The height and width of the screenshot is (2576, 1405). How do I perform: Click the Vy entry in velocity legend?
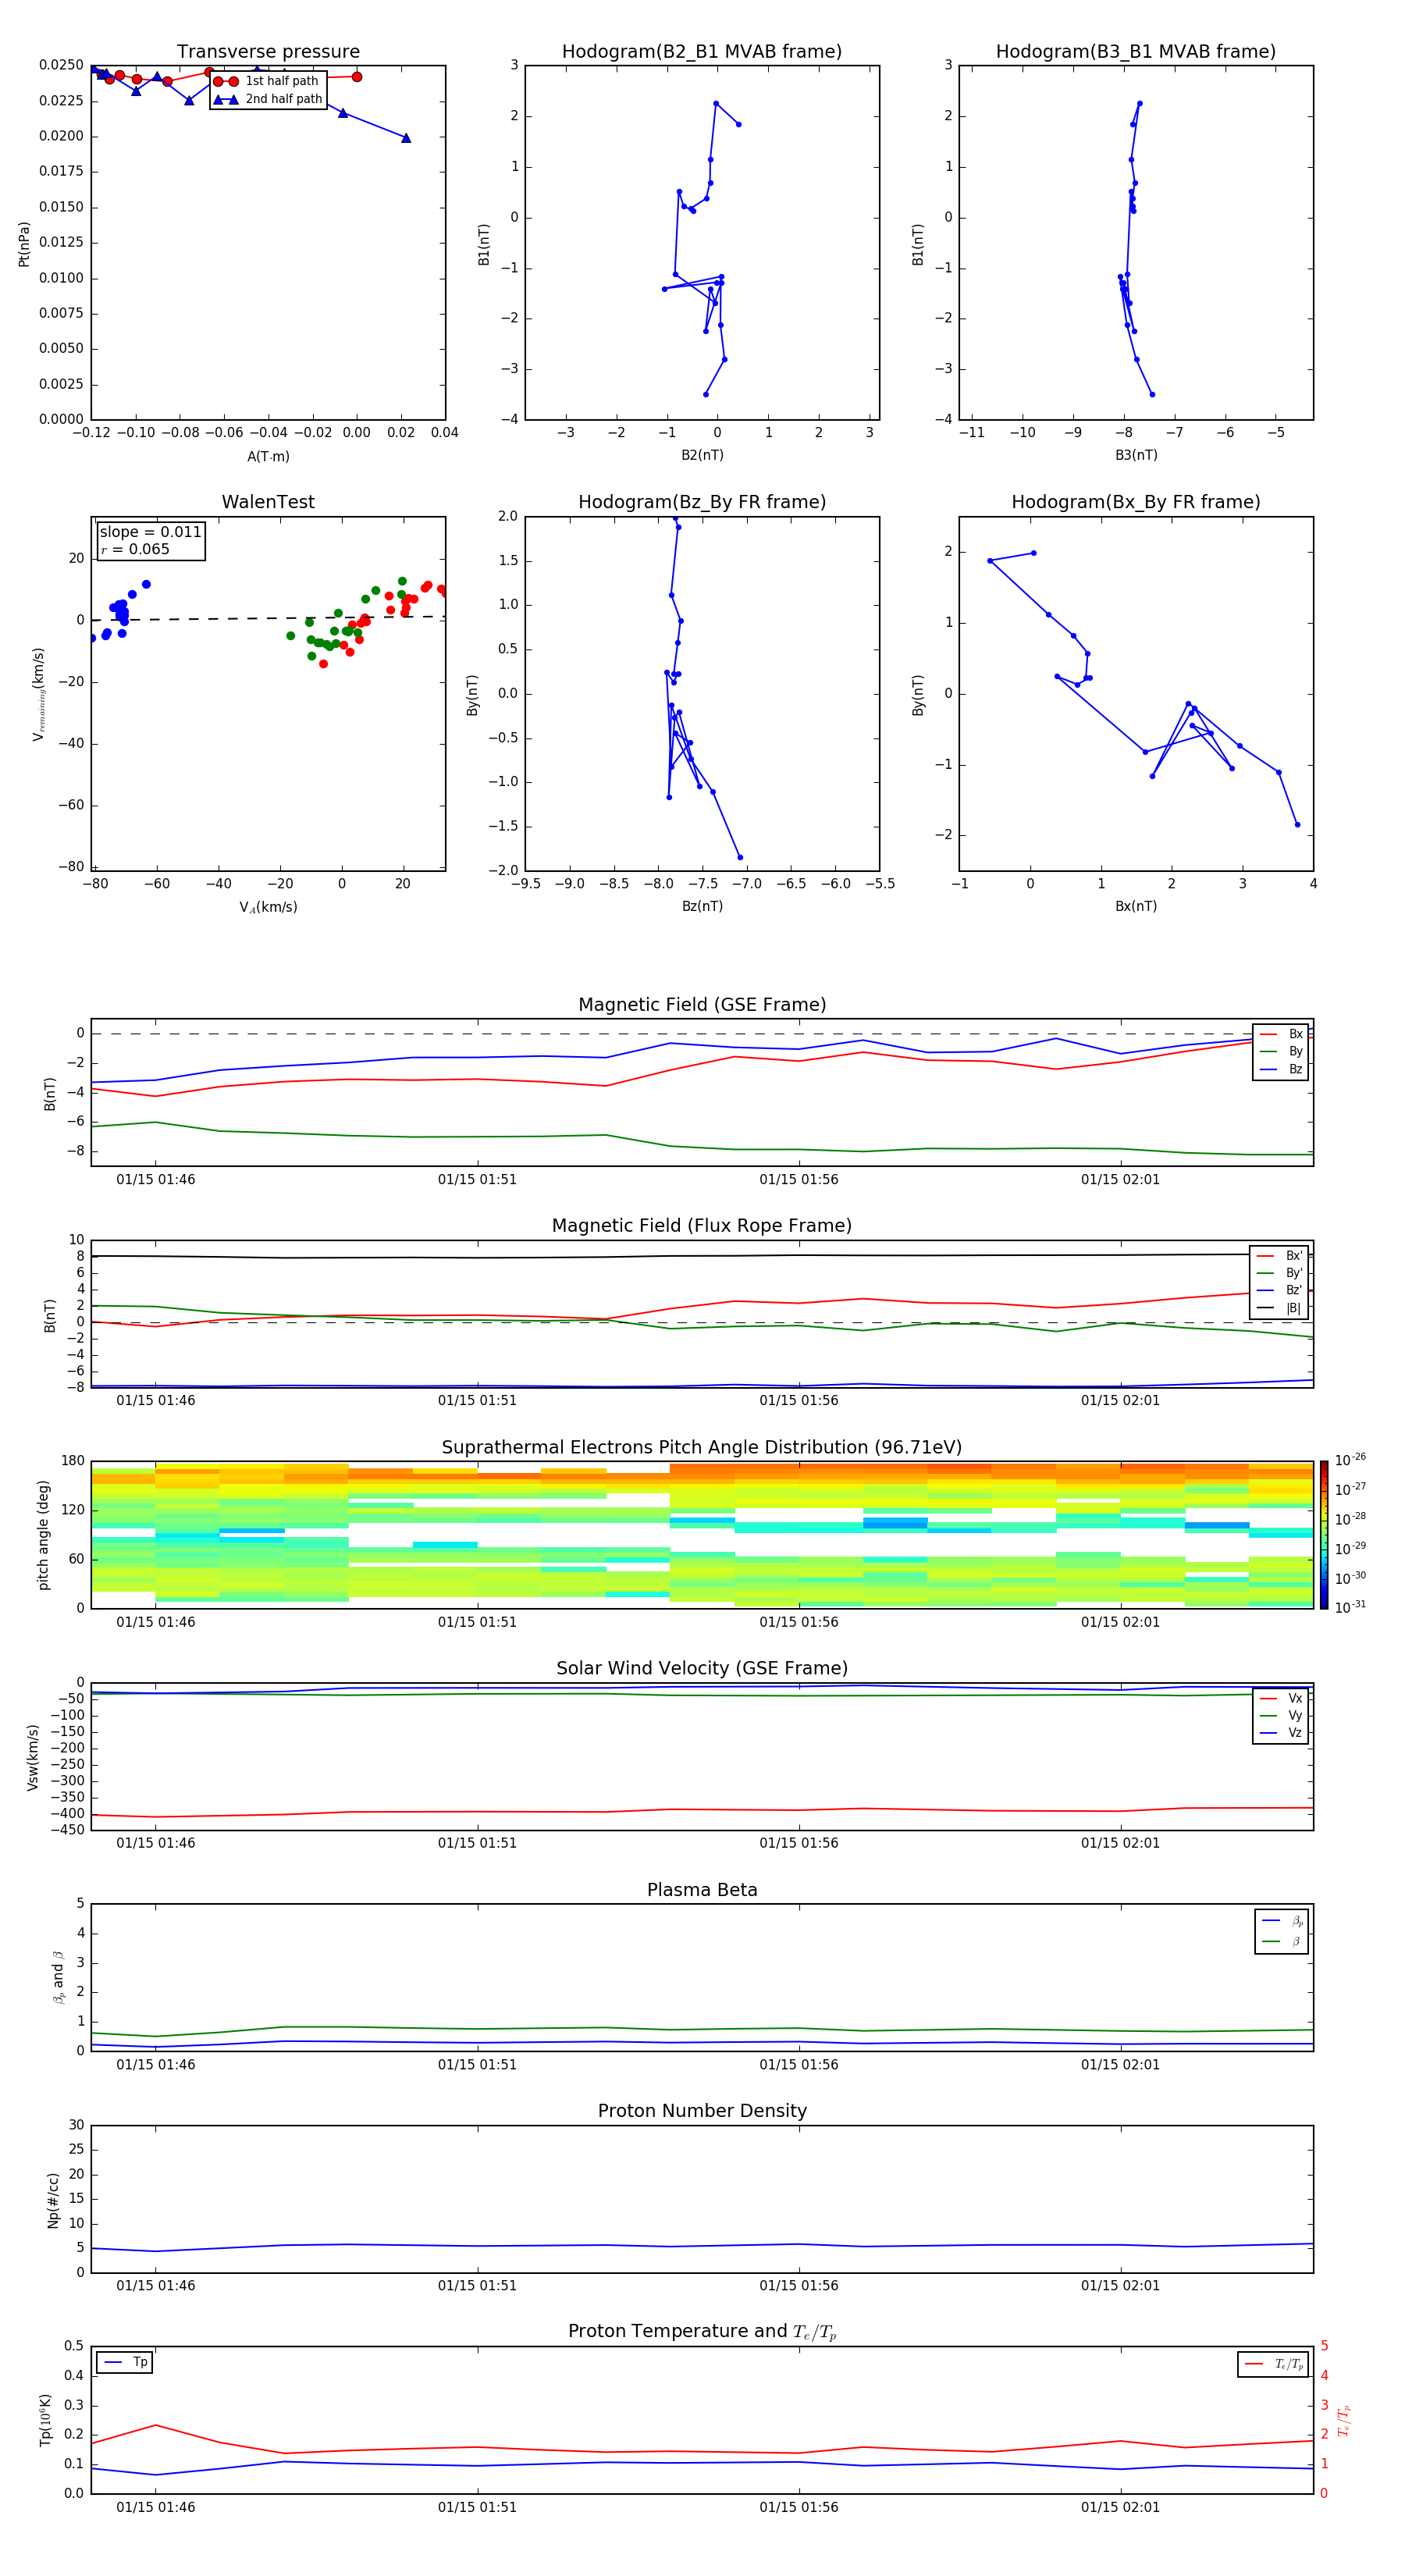pos(1281,1715)
